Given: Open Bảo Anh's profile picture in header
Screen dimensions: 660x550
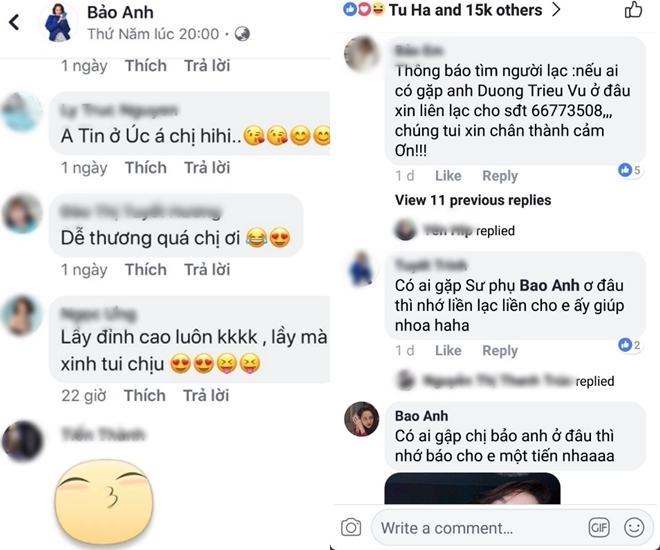Looking at the screenshot, I should pyautogui.click(x=58, y=23).
